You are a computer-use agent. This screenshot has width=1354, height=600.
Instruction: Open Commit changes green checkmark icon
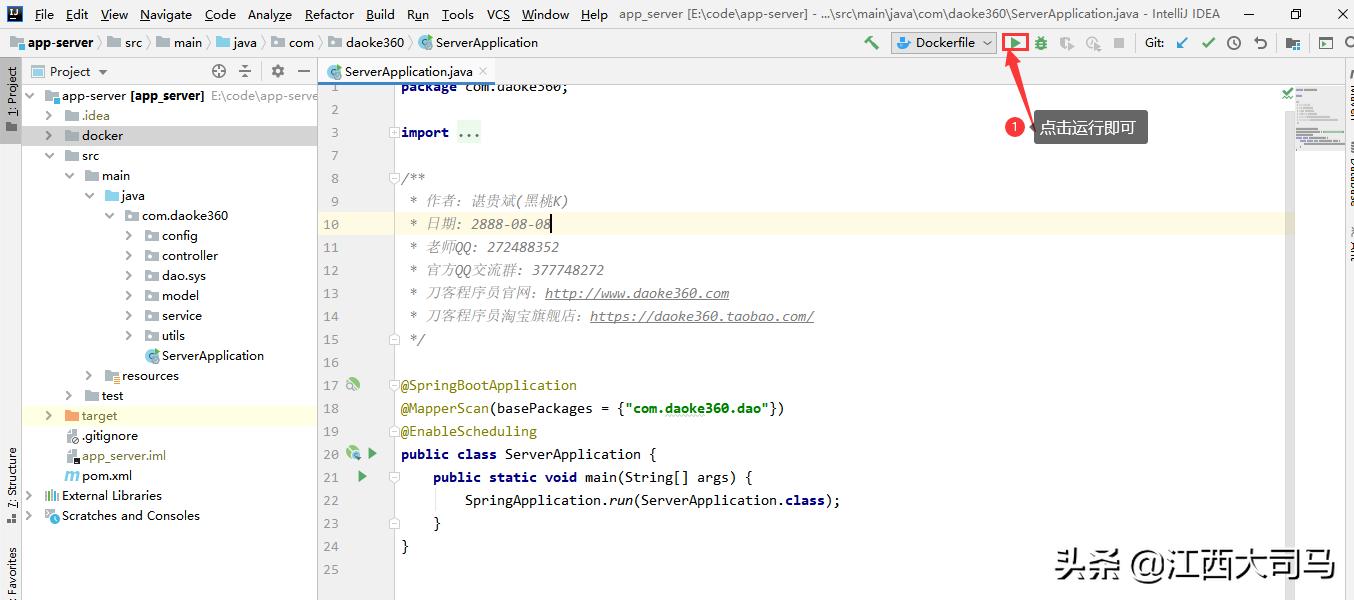tap(1208, 42)
